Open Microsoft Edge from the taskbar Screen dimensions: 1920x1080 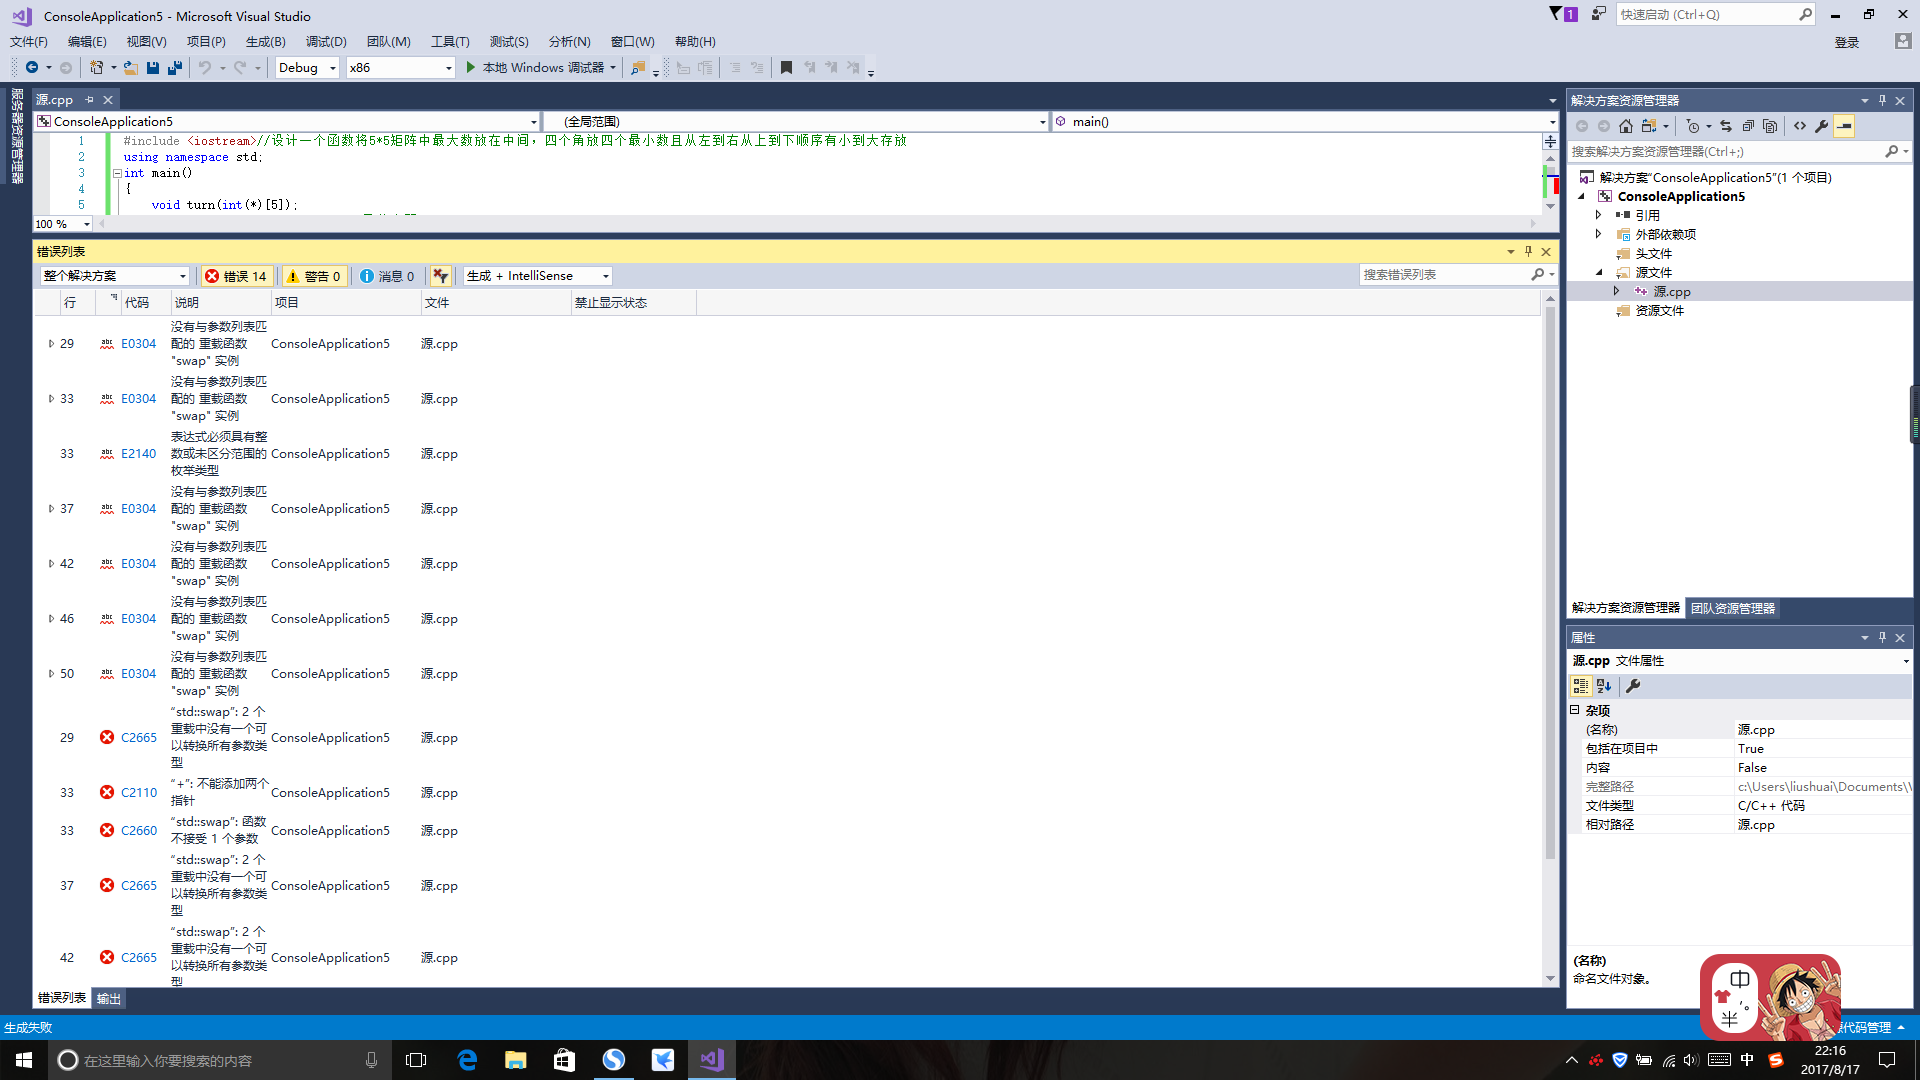(x=467, y=1060)
